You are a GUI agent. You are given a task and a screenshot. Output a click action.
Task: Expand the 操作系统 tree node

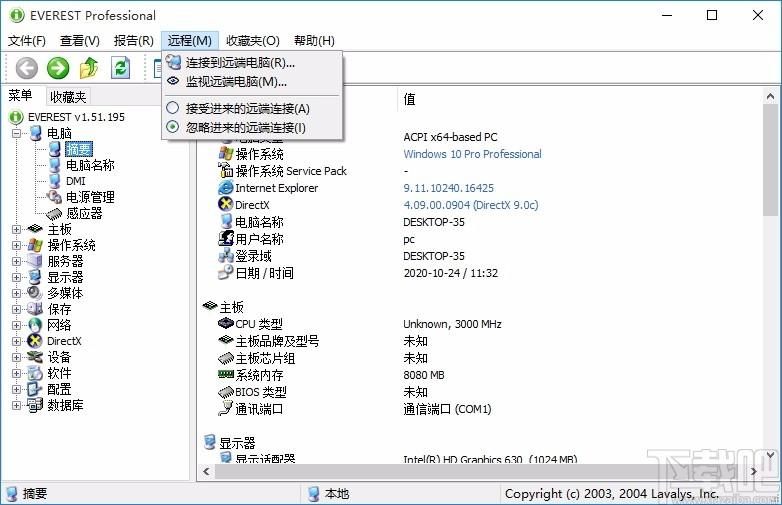(x=16, y=245)
